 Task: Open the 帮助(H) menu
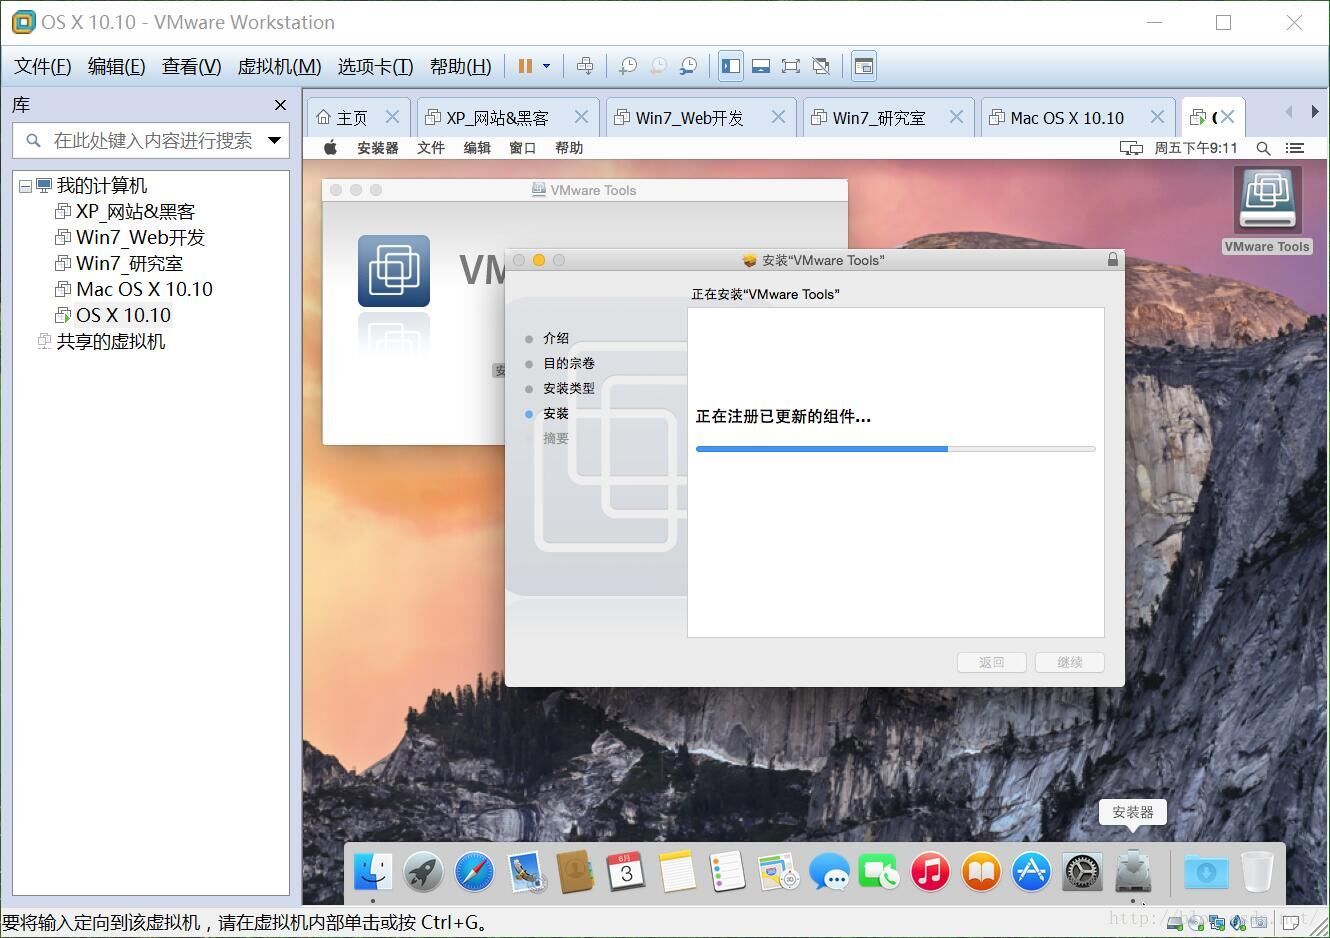point(460,66)
